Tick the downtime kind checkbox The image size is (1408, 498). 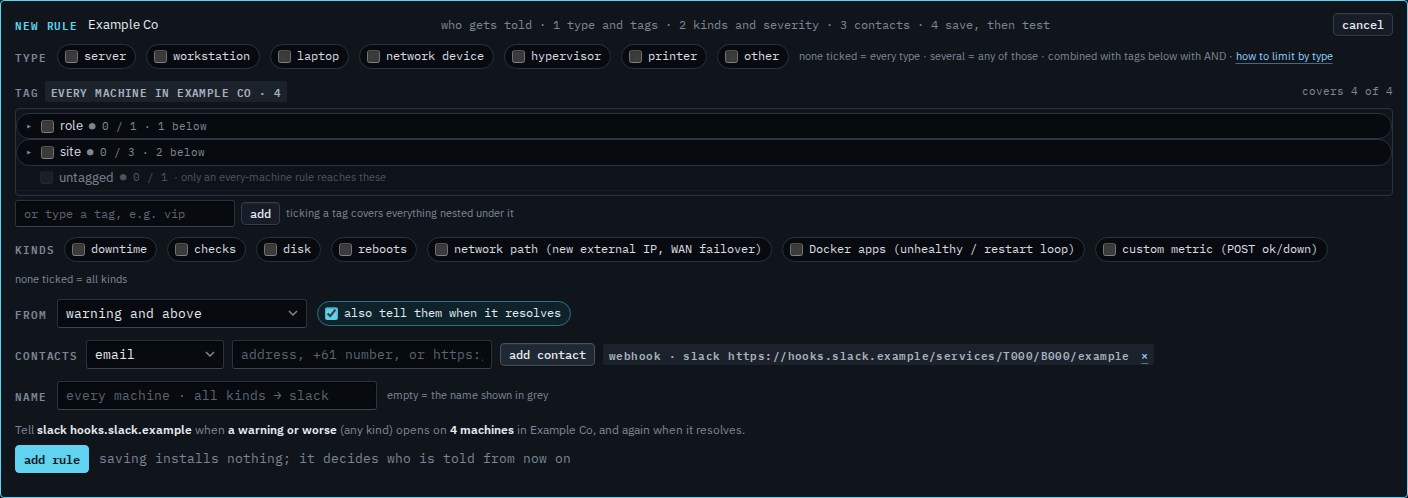tap(78, 250)
